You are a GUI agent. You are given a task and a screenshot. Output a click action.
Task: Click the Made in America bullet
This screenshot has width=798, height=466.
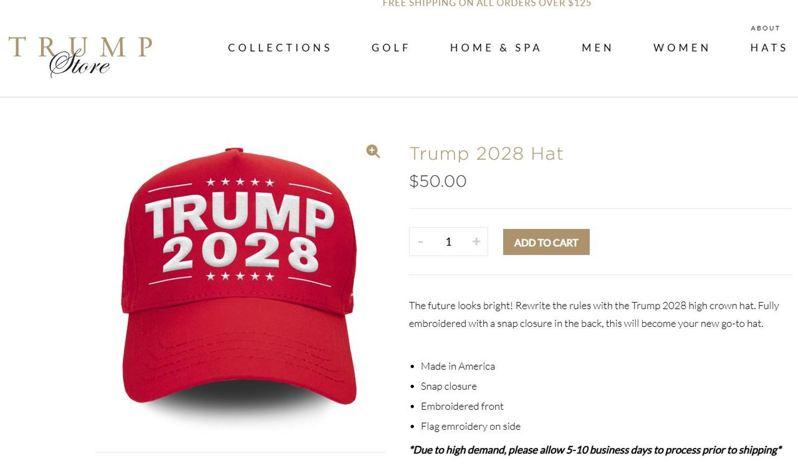[458, 366]
